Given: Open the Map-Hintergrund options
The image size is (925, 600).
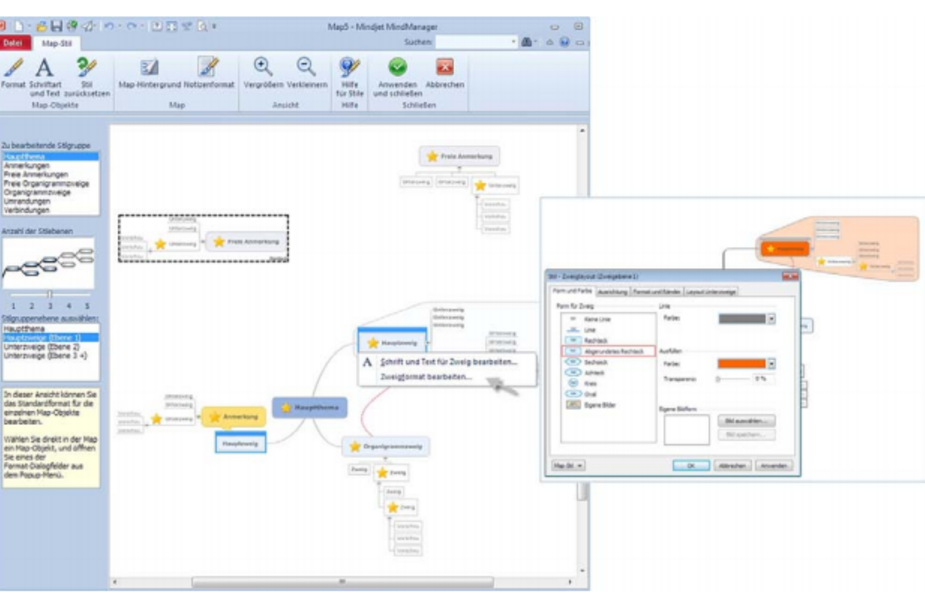Looking at the screenshot, I should coord(150,68).
